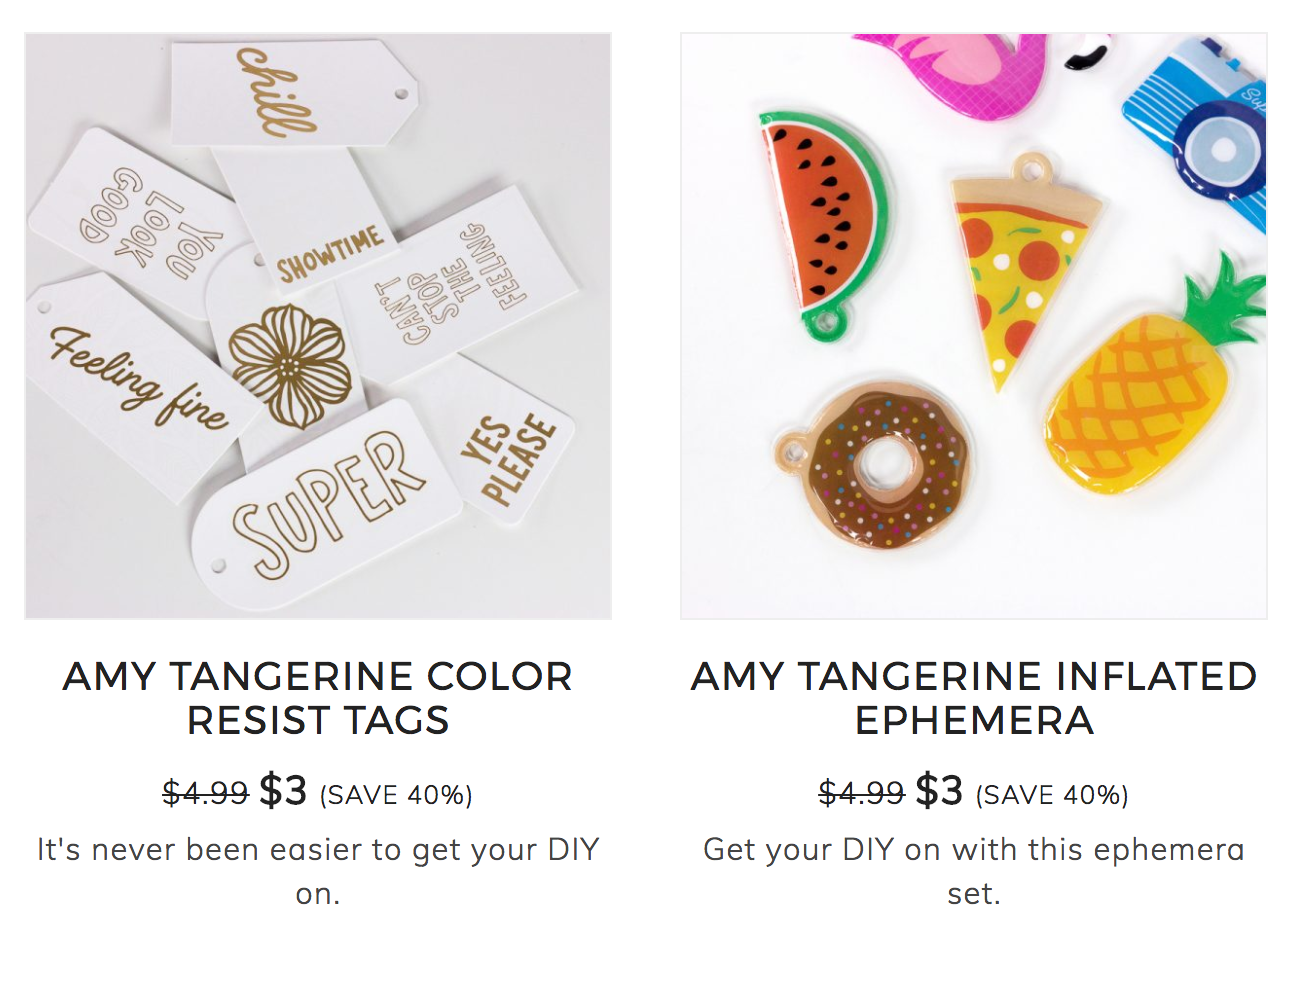Image resolution: width=1314 pixels, height=988 pixels.
Task: Click the pink flamingo ephemera piece
Action: (x=950, y=72)
